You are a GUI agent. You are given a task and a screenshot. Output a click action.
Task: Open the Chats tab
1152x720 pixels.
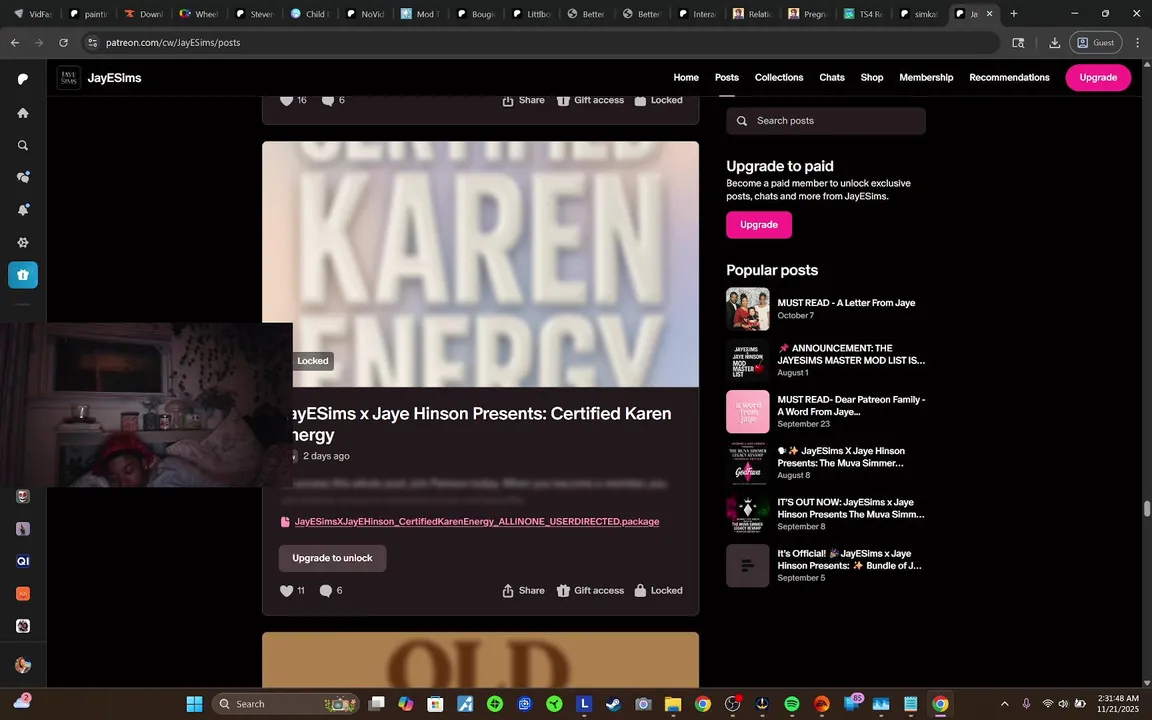point(832,77)
